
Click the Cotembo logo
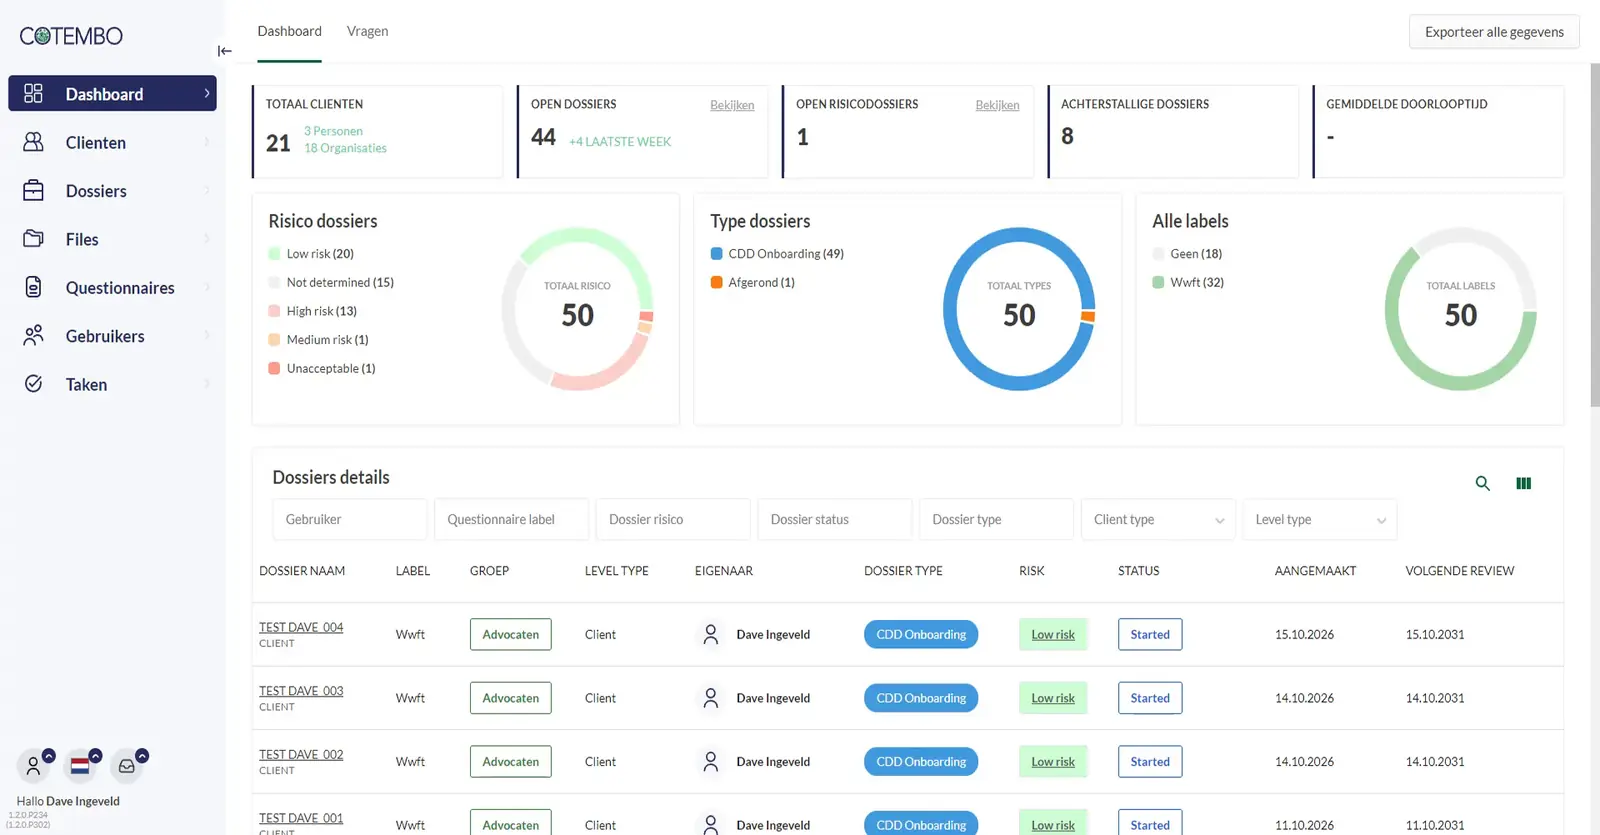click(71, 36)
